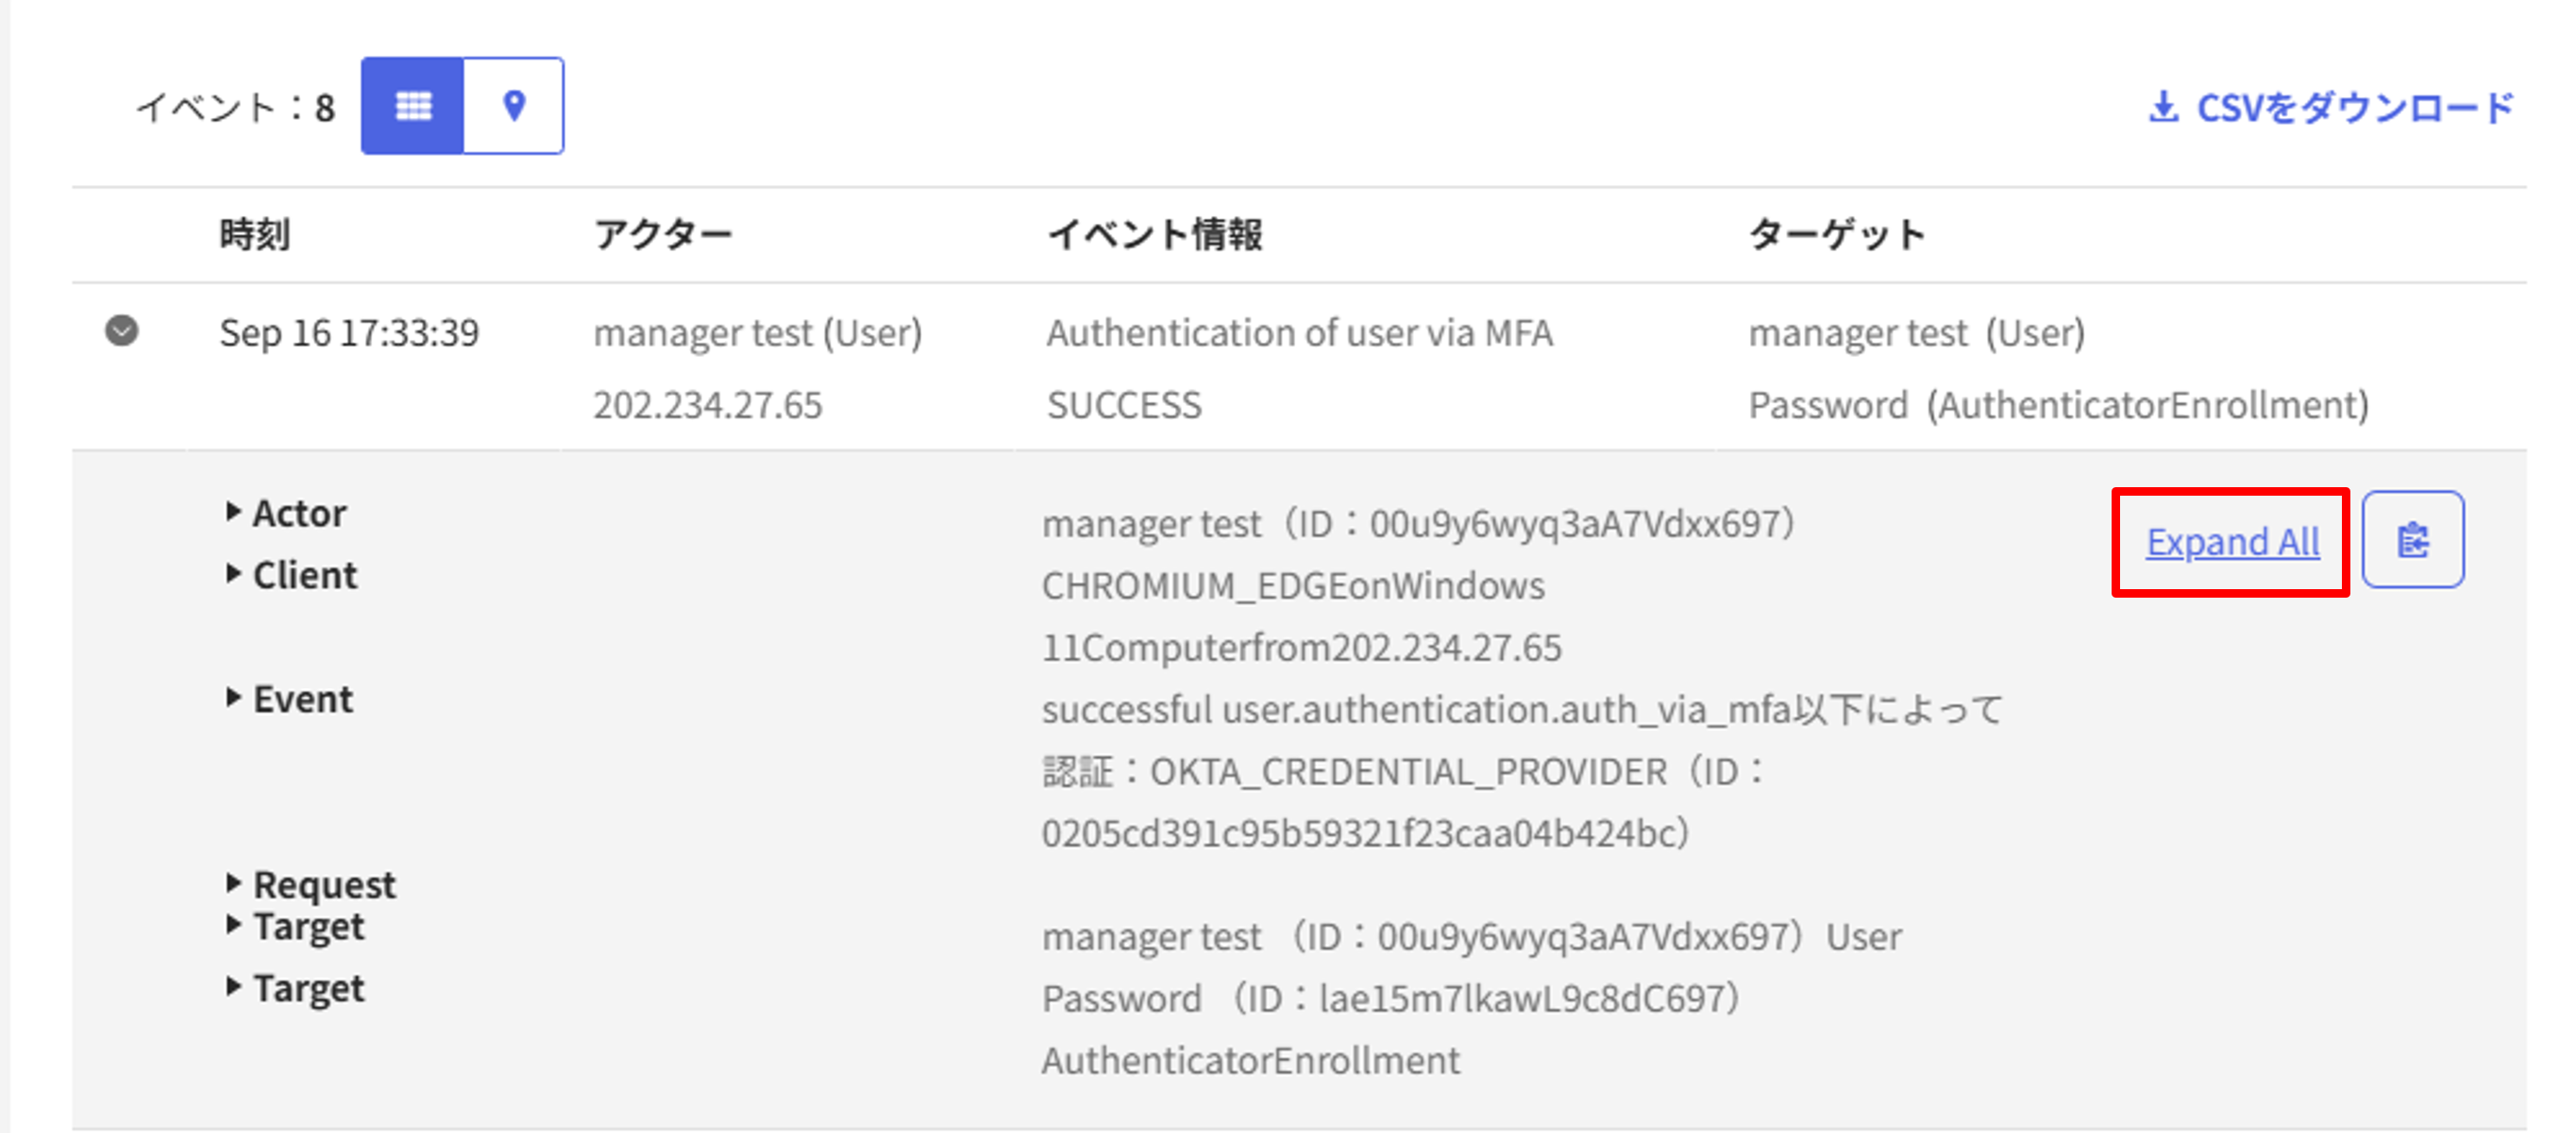The image size is (2576, 1133).
Task: Copy event details with clipboard icon
Action: click(2412, 540)
